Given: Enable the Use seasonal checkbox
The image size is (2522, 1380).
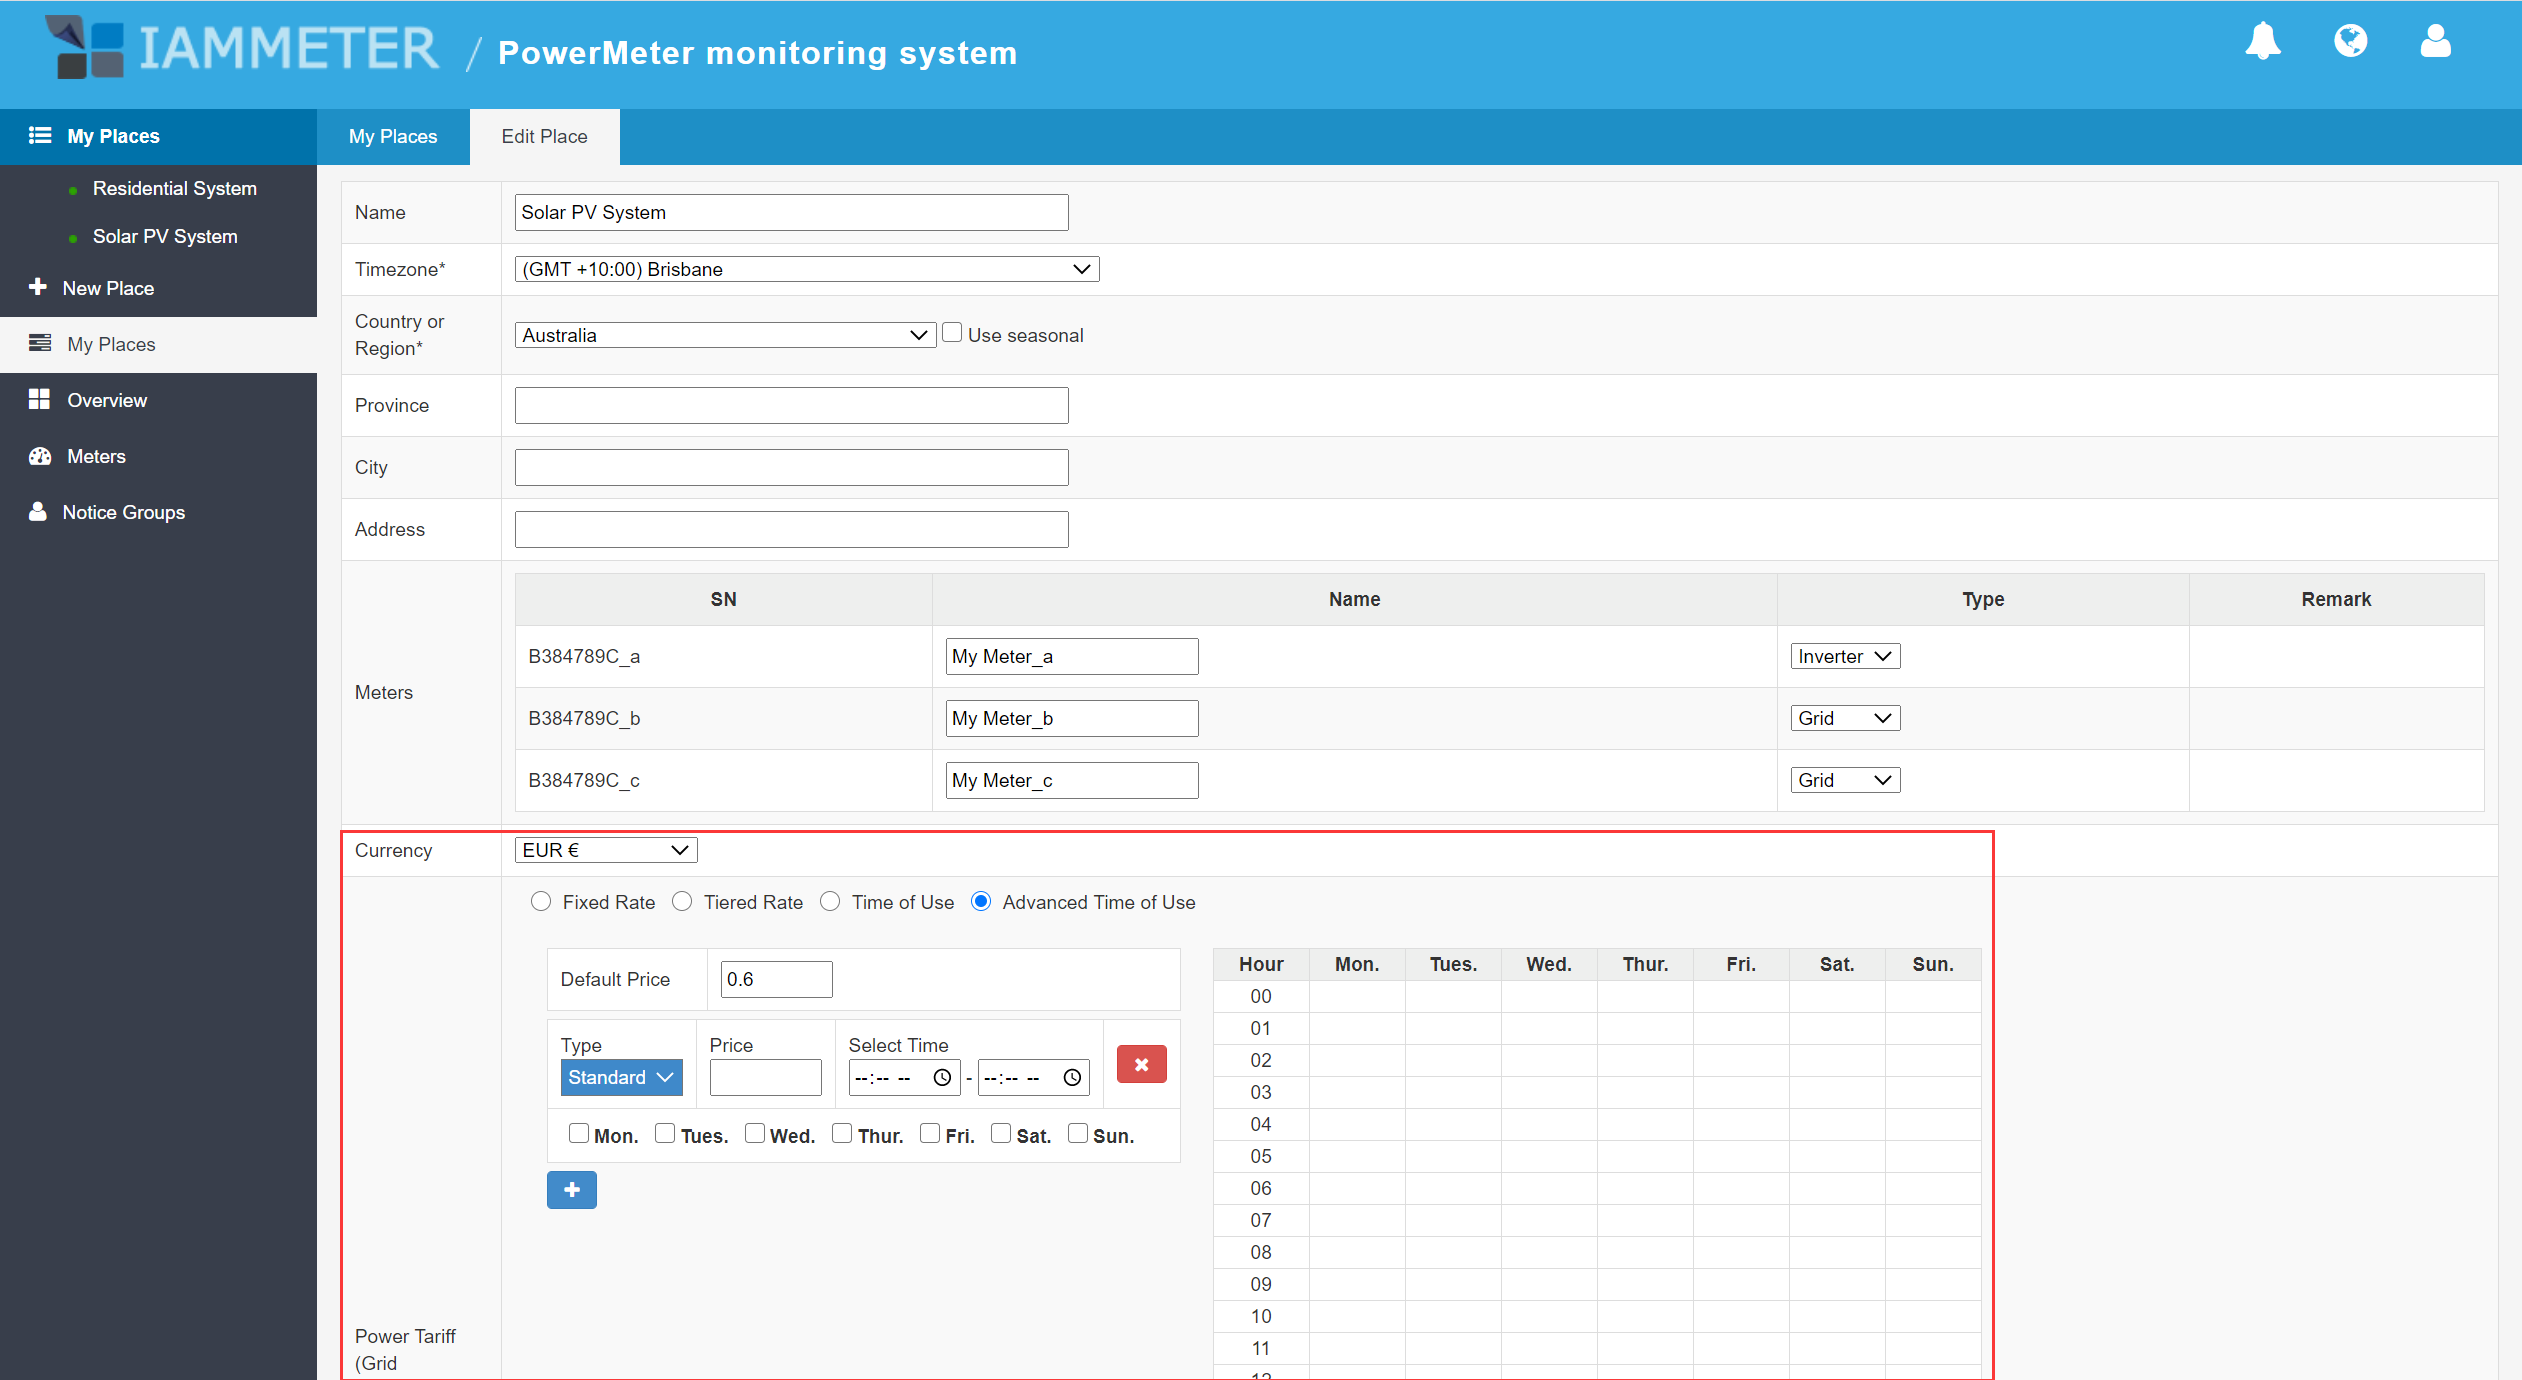Looking at the screenshot, I should (952, 333).
